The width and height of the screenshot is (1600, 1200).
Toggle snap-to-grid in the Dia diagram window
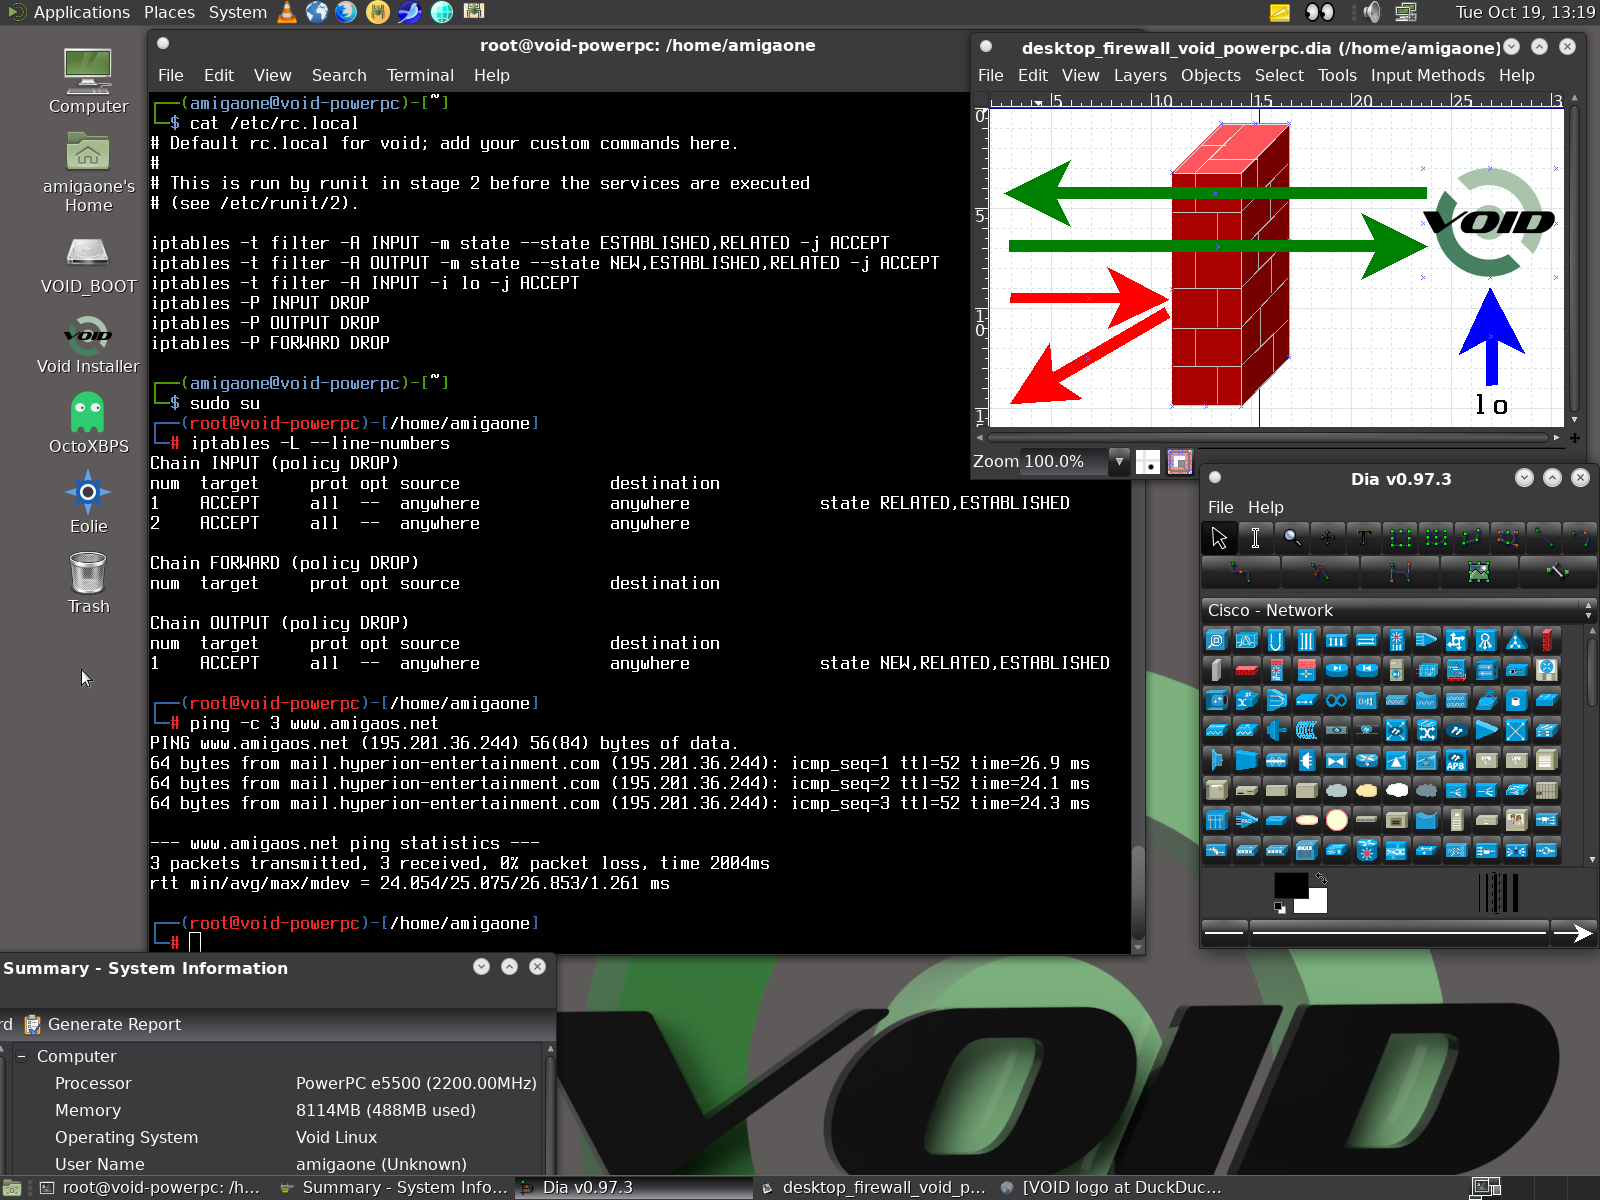(x=1149, y=462)
